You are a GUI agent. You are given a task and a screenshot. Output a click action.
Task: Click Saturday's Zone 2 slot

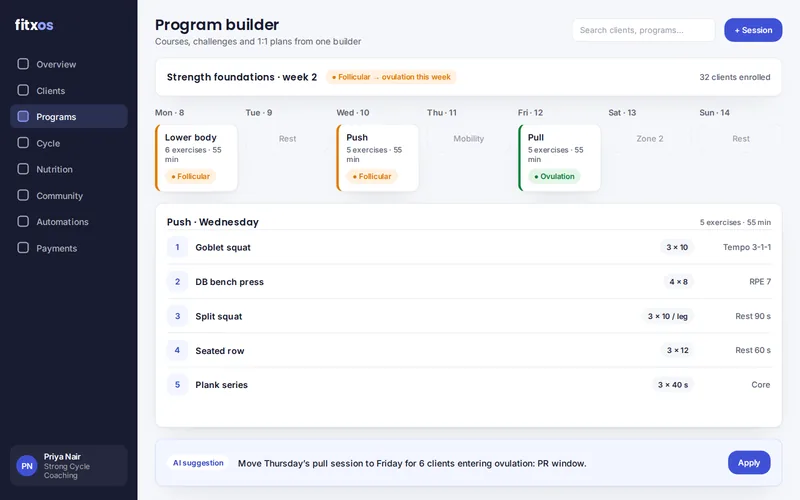tap(650, 139)
